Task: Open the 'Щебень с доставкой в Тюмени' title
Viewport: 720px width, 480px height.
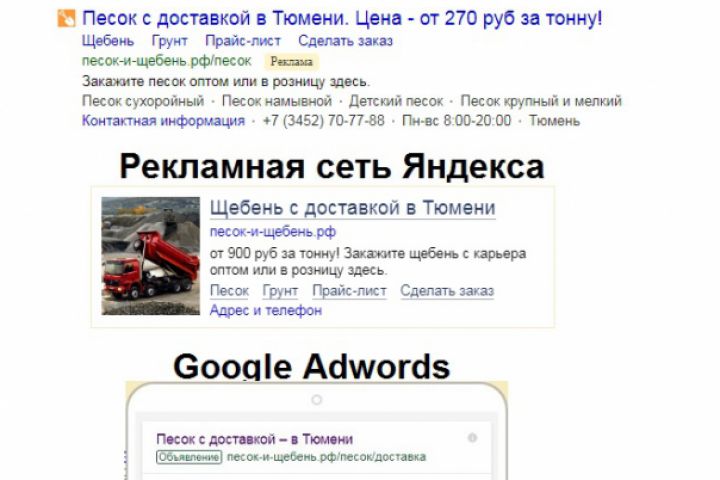Action: coord(353,208)
